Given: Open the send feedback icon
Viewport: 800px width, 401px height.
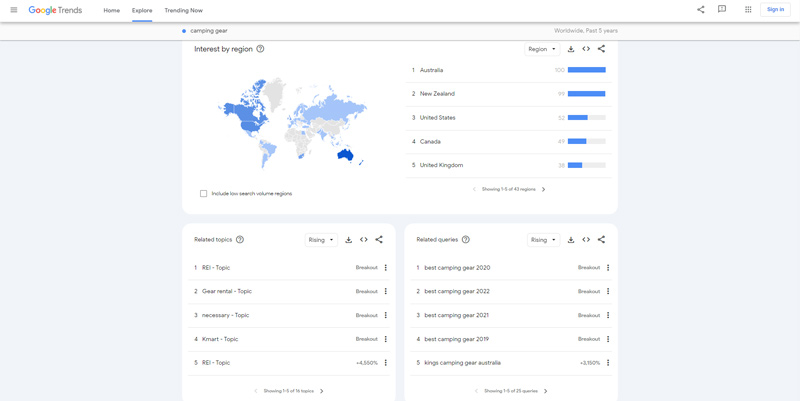Looking at the screenshot, I should [x=722, y=10].
